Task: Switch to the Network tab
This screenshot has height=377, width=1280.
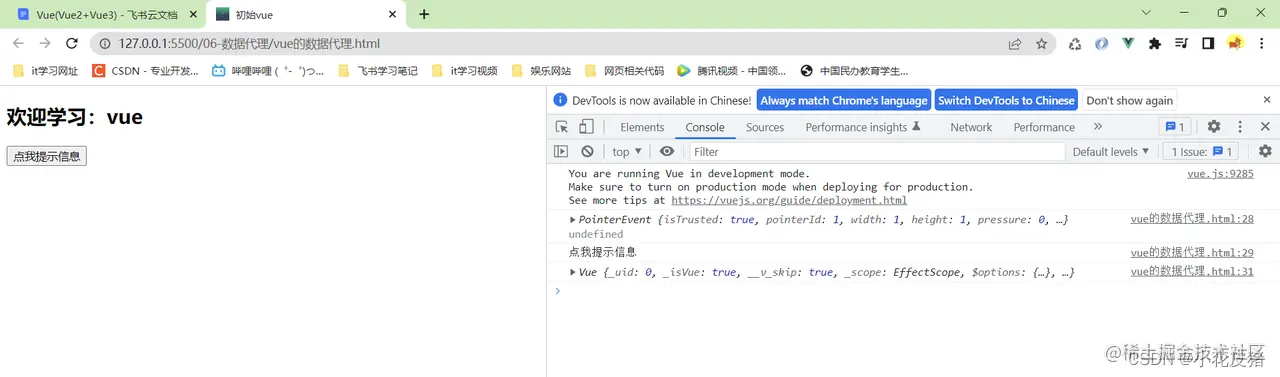Action: (x=971, y=127)
